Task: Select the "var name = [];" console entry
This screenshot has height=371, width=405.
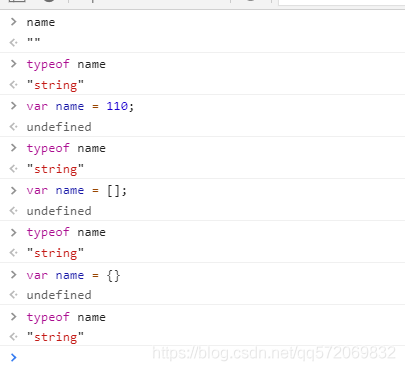Action: pyautogui.click(x=77, y=191)
